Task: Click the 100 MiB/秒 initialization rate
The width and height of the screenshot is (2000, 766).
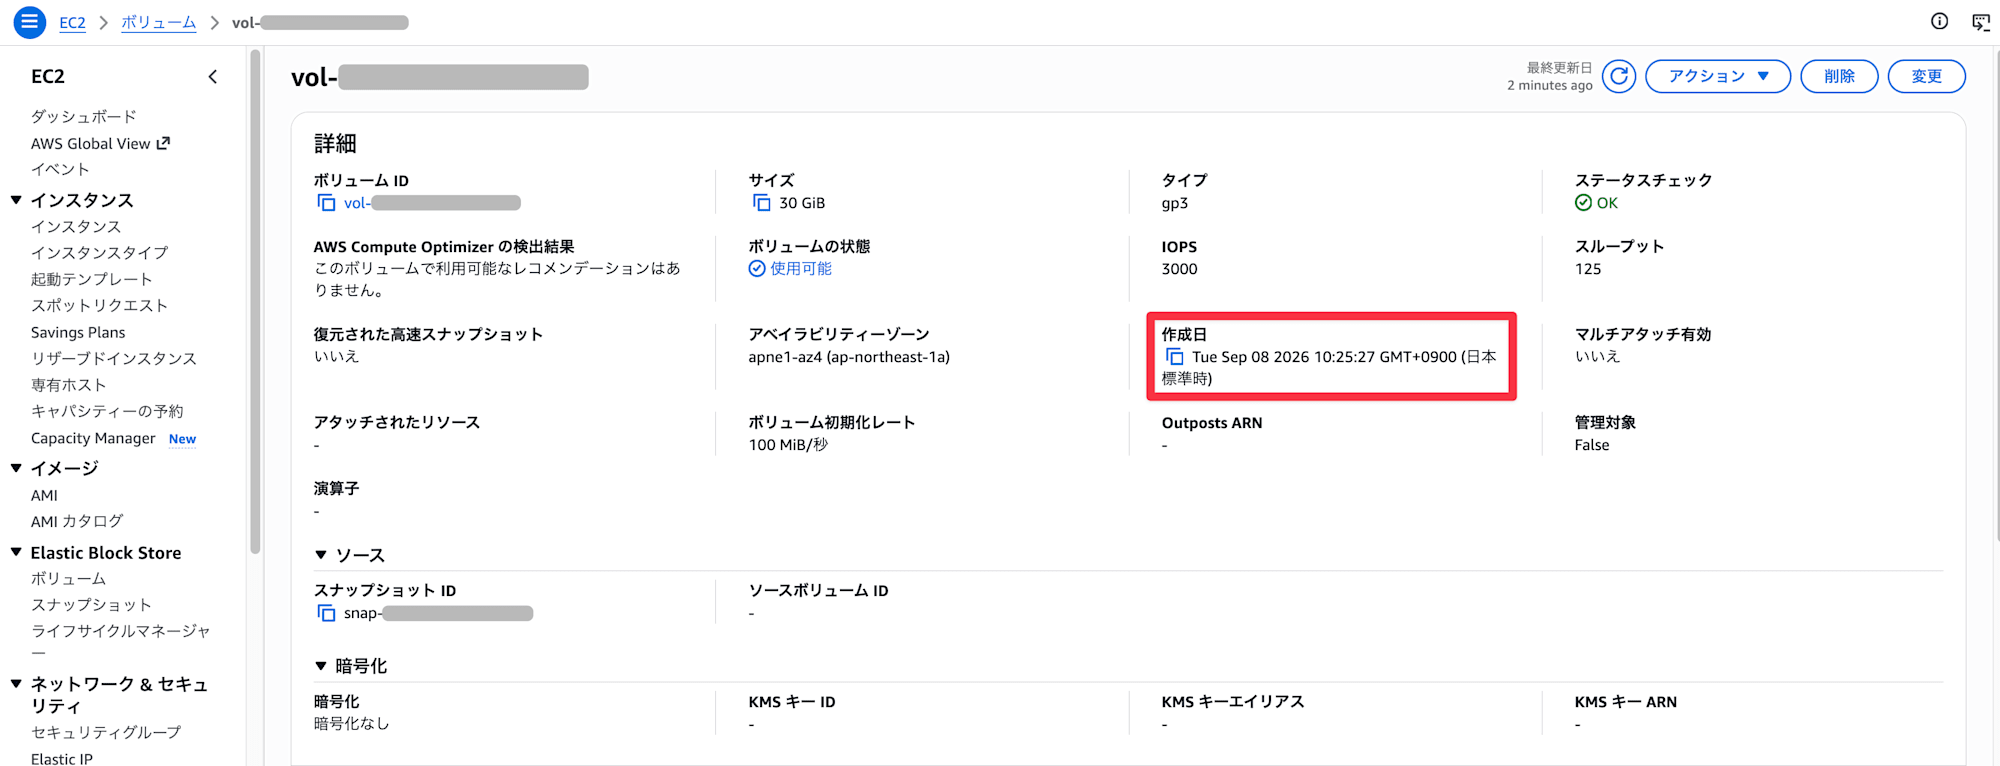Action: pyautogui.click(x=788, y=445)
